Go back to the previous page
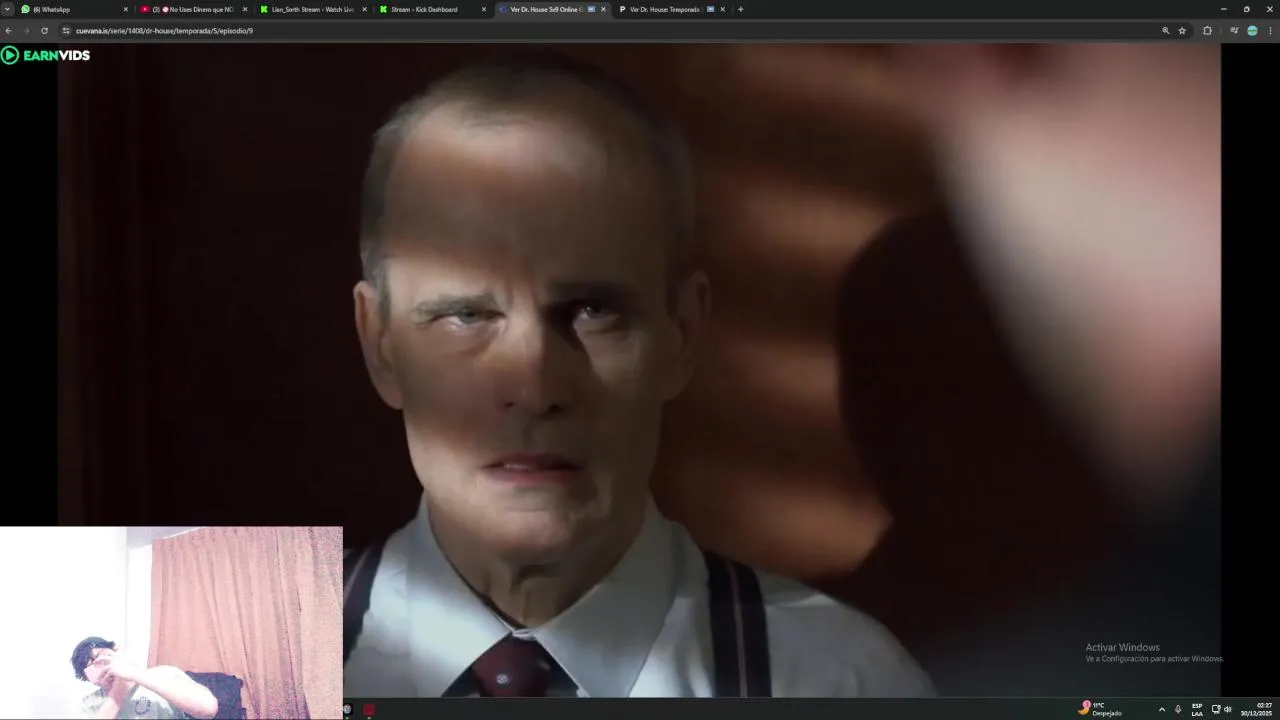This screenshot has height=720, width=1280. tap(9, 31)
